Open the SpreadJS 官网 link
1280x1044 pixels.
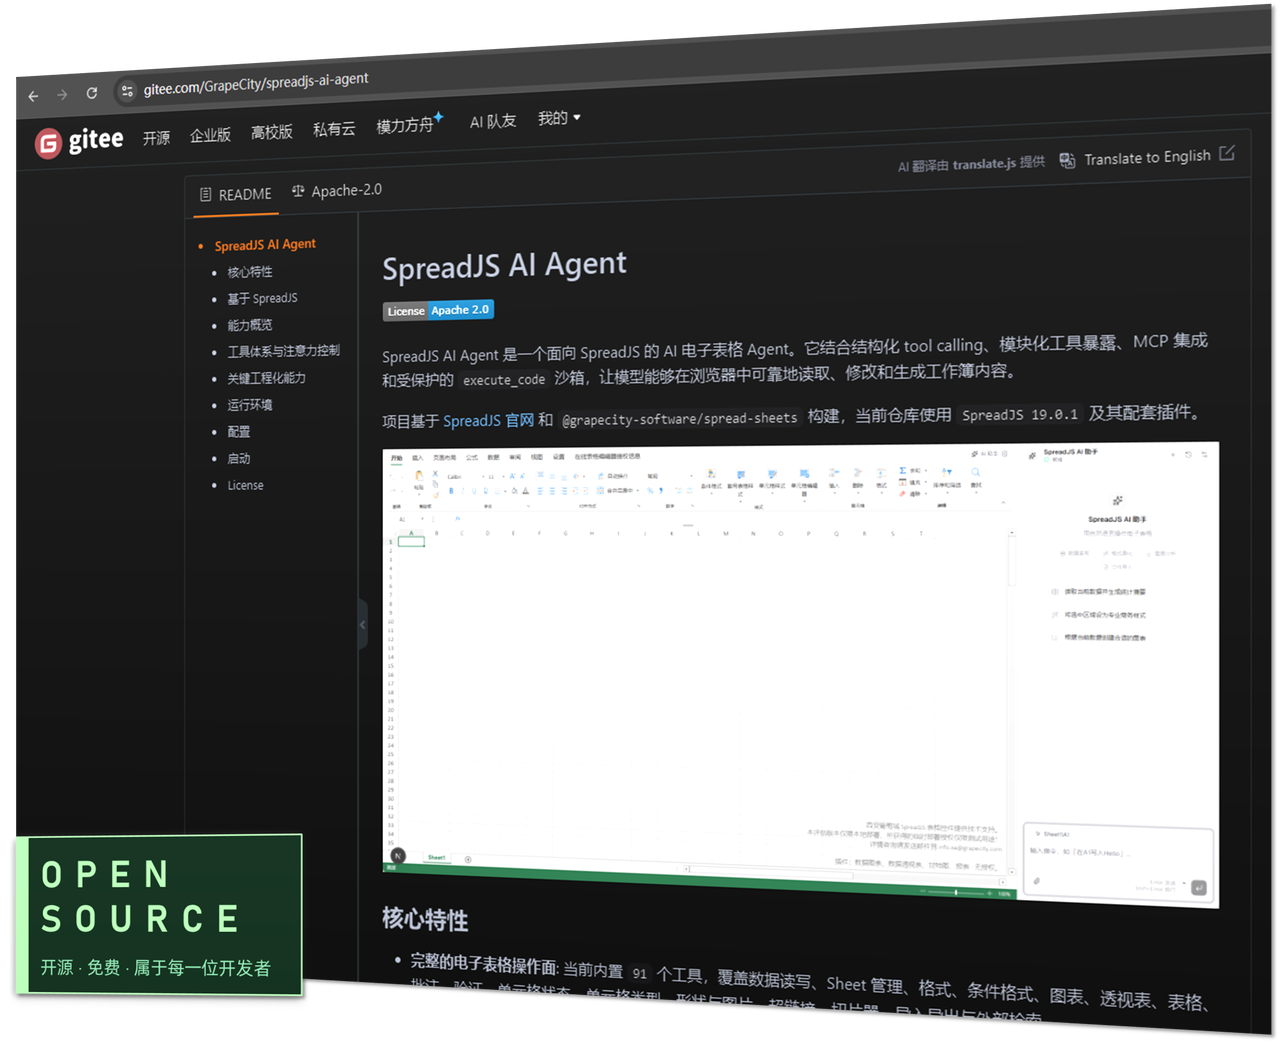point(488,420)
